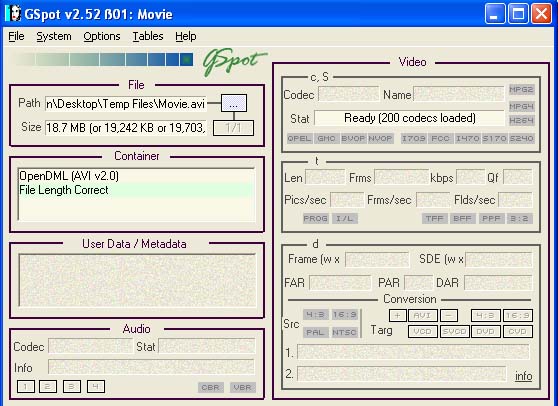
Task: Click the GSpot application icon in title bar
Action: pyautogui.click(x=13, y=14)
